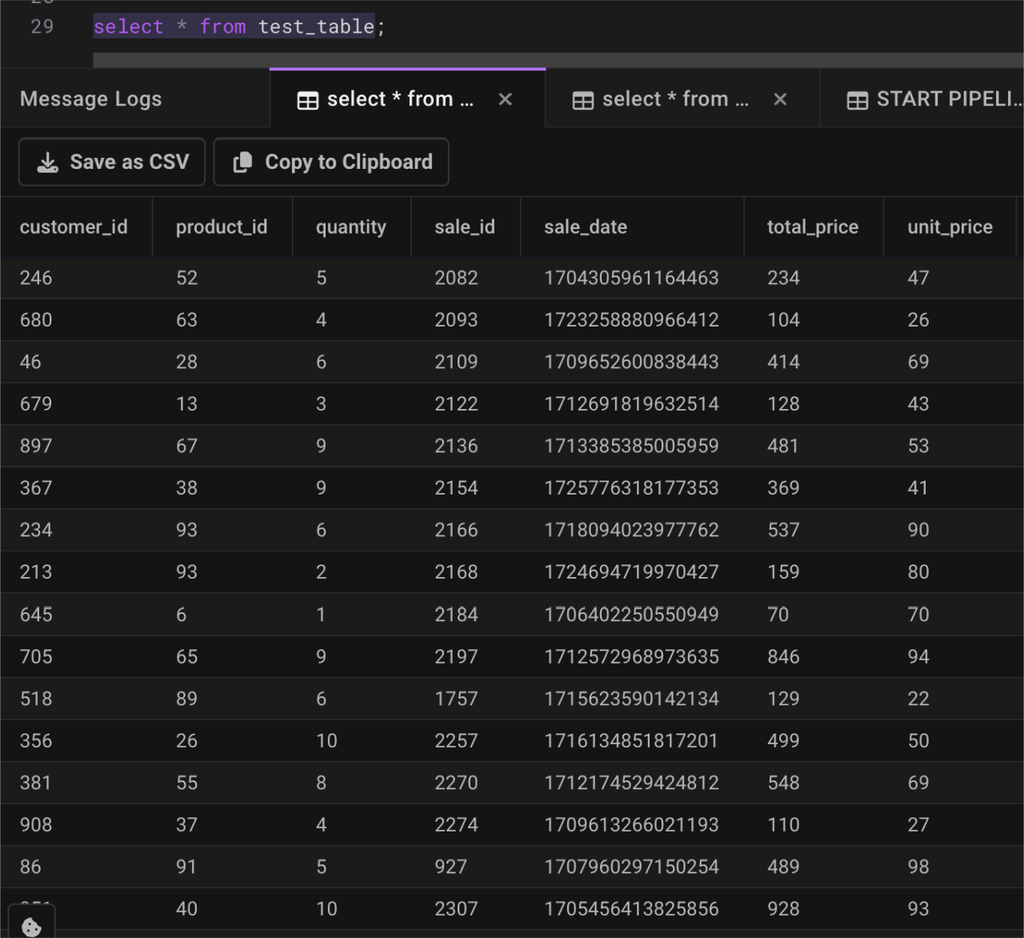This screenshot has width=1024, height=938.
Task: Select sale_date cell 1712572968973635
Action: (632, 656)
